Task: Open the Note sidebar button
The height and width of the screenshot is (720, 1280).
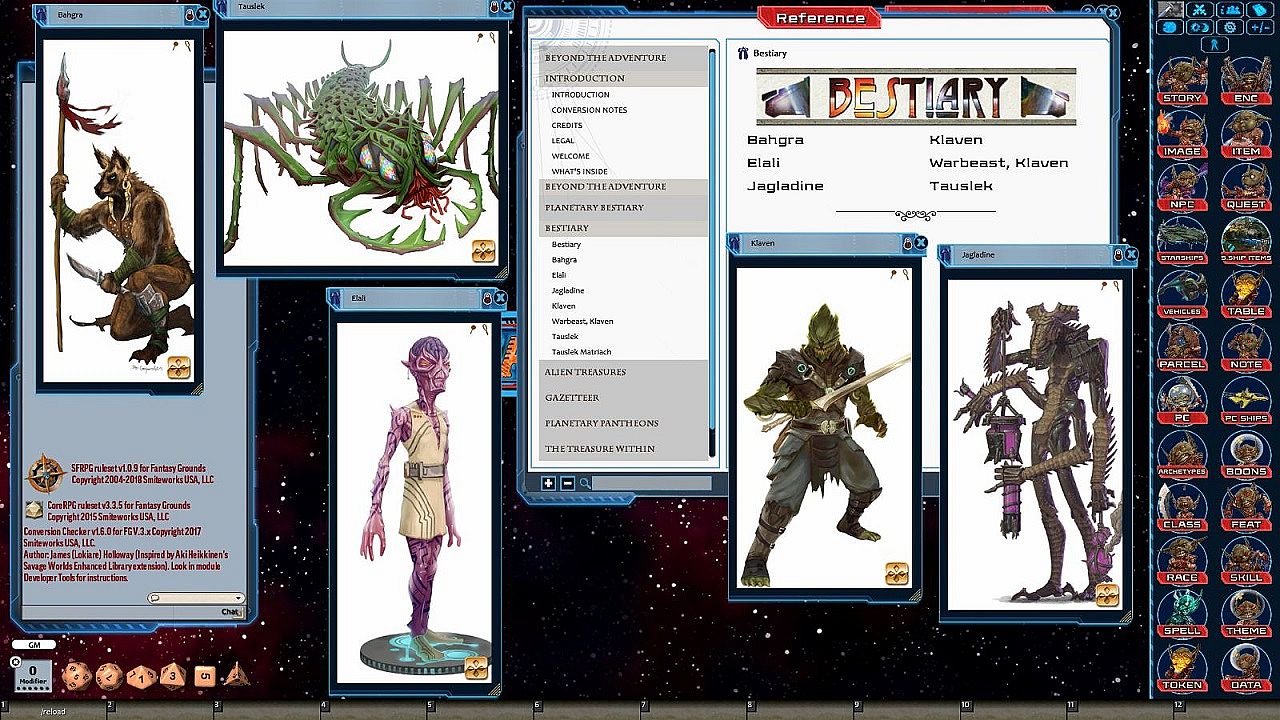Action: point(1246,347)
